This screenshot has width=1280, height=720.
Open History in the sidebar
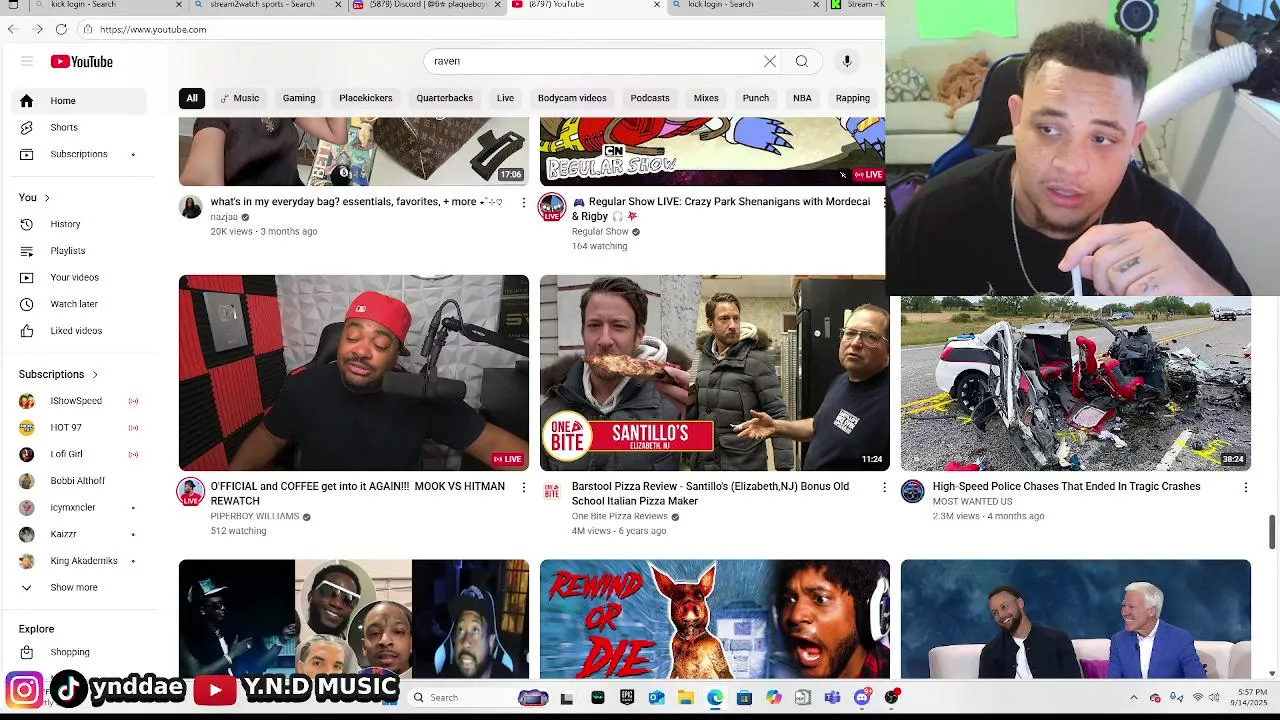point(79,224)
